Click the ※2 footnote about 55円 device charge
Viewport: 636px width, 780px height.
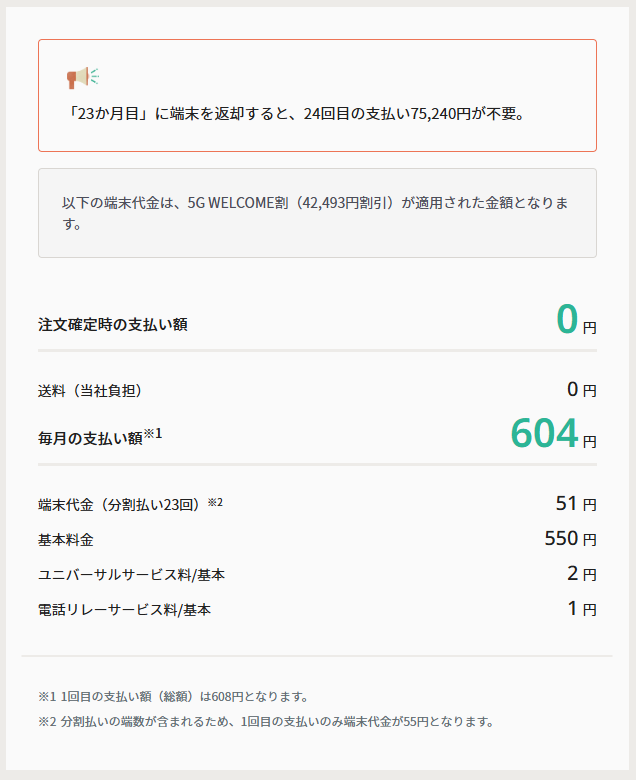click(x=266, y=721)
